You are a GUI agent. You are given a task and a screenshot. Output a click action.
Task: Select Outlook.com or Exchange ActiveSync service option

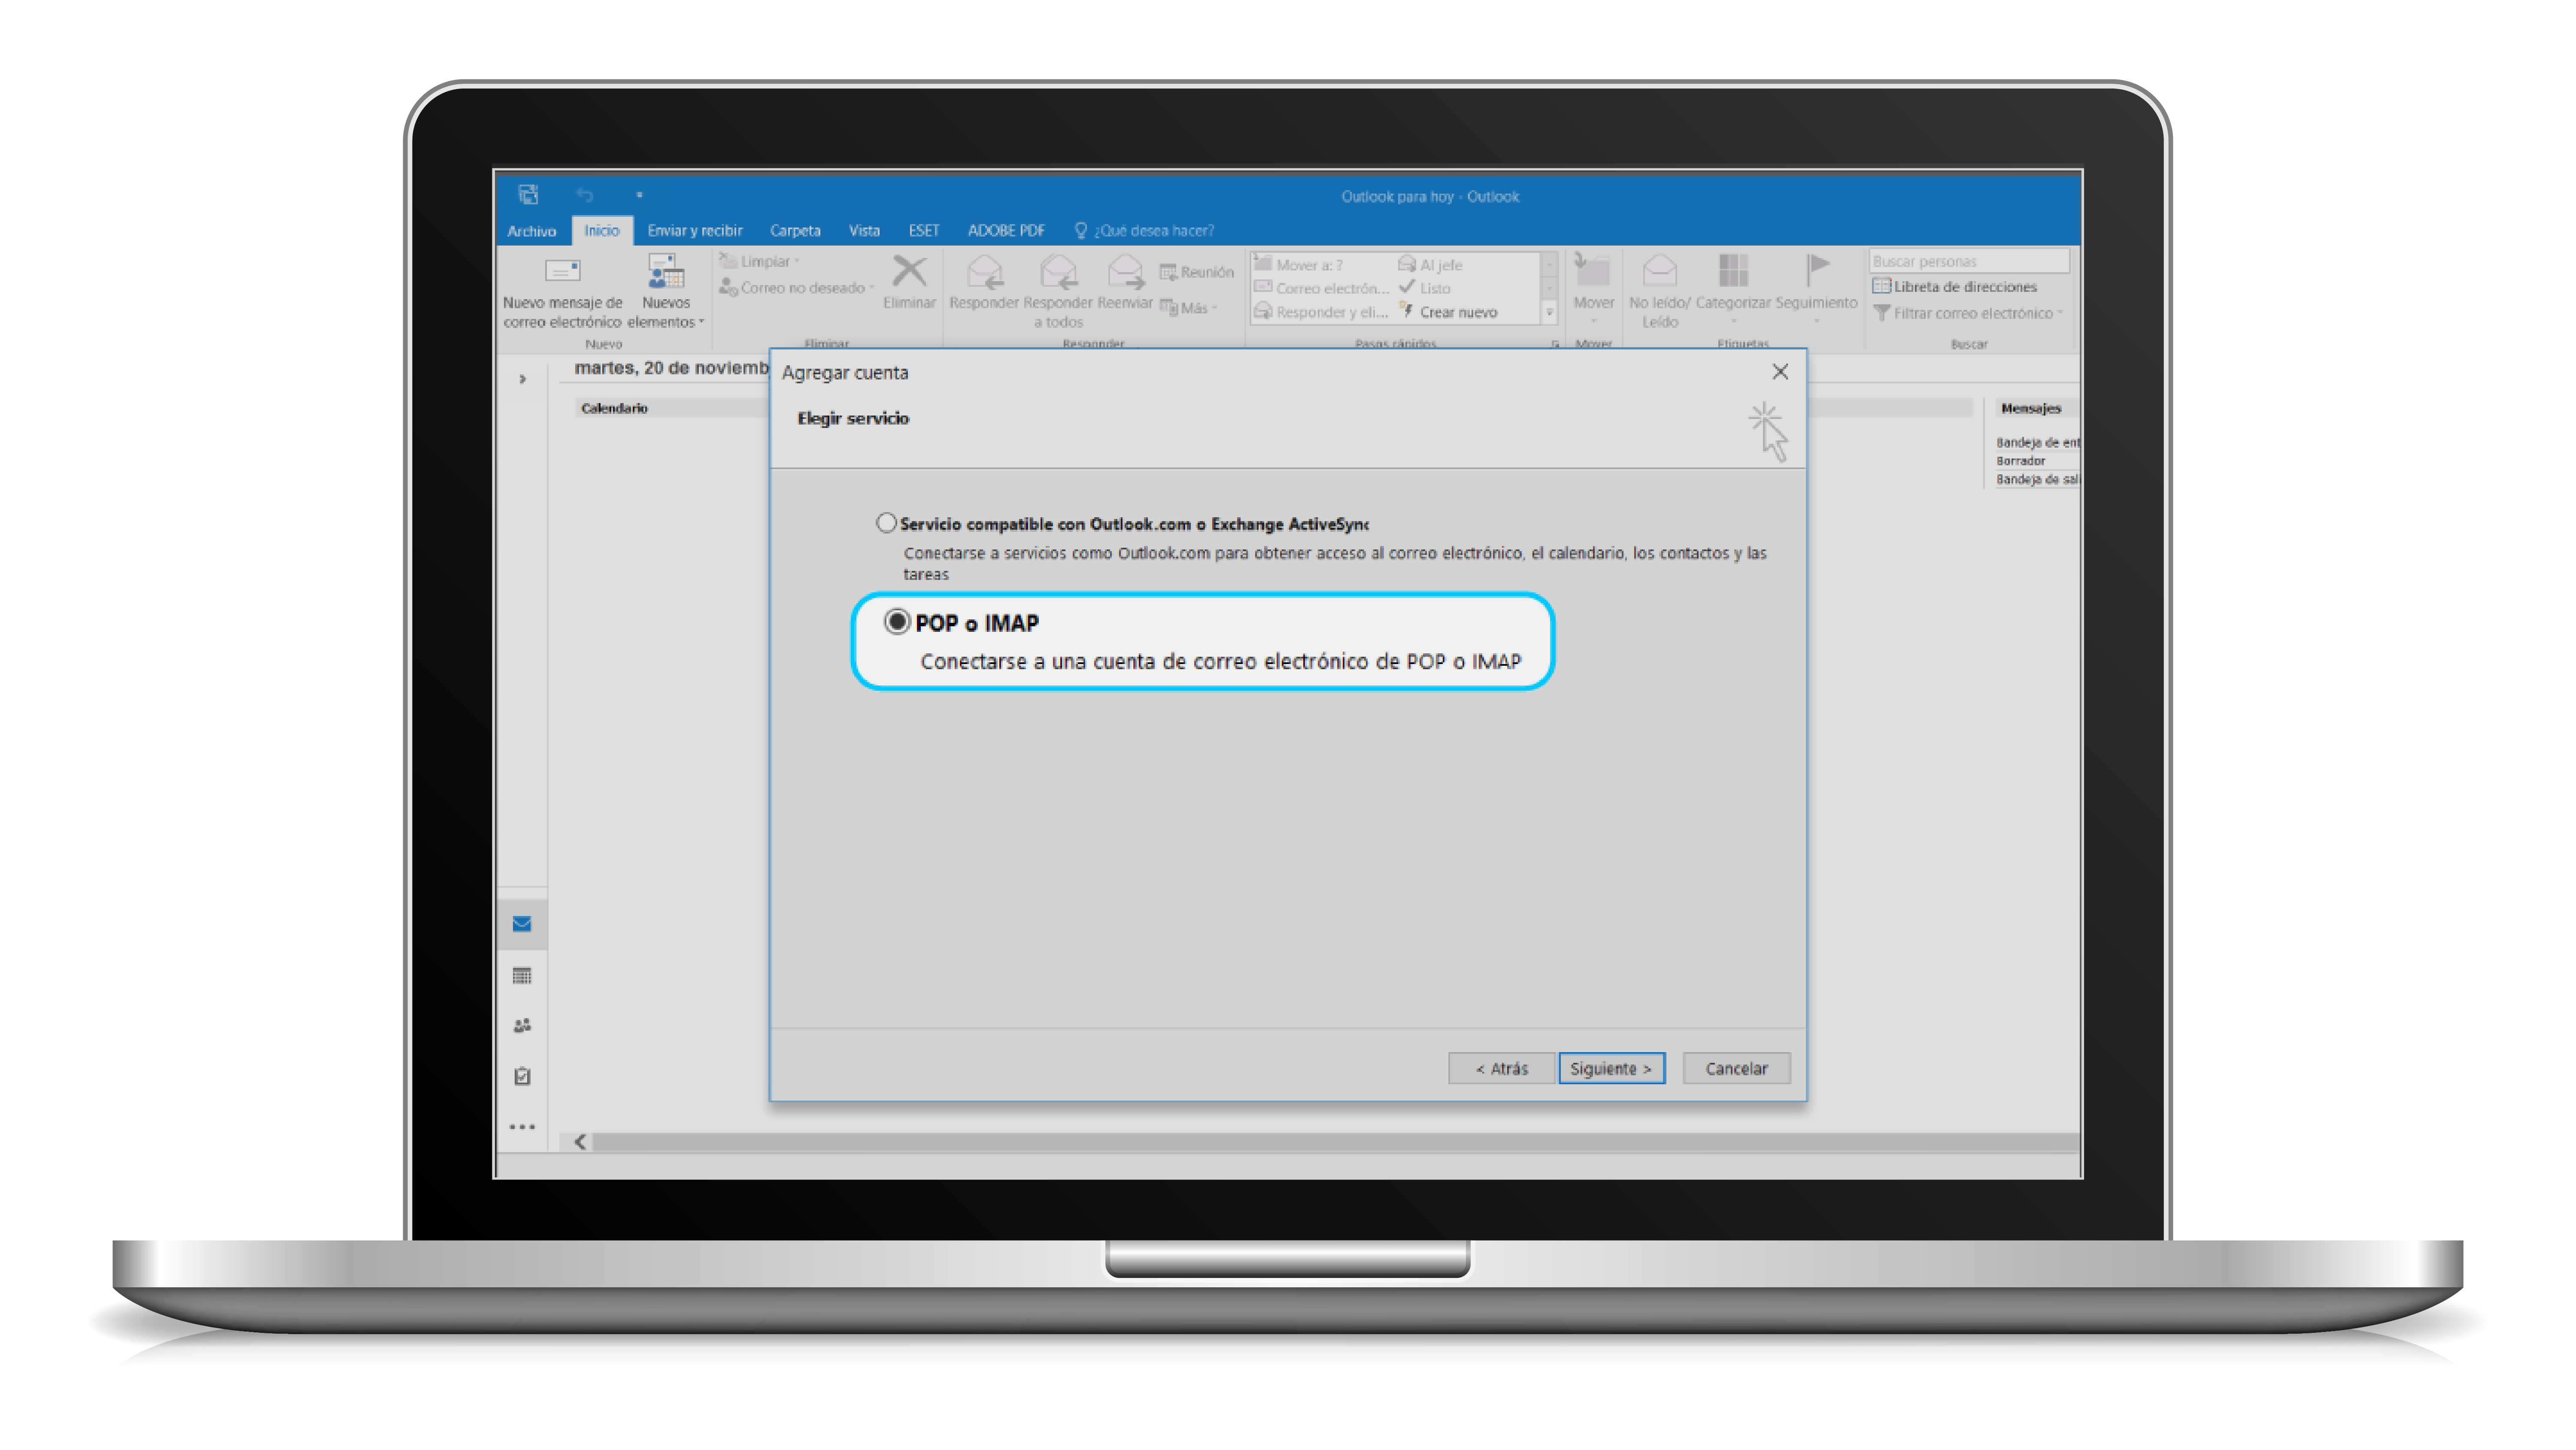(x=886, y=523)
